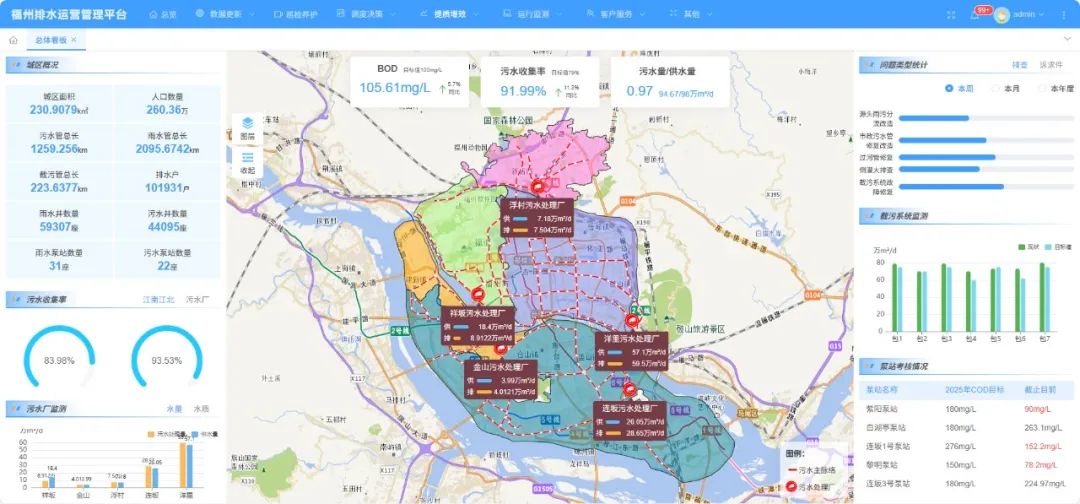The width and height of the screenshot is (1080, 504).
Task: Open the 连坂污水处理厂 map popup
Action: tap(630, 420)
